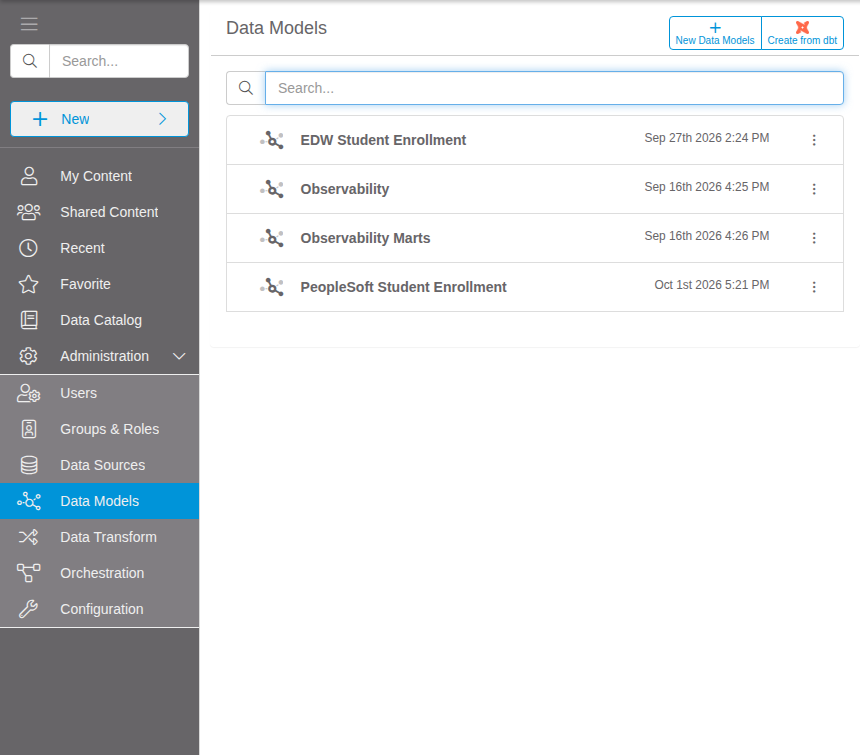Screen dimensions: 860x755
Task: Click the magnifier icon beside Data Models search
Action: click(246, 88)
